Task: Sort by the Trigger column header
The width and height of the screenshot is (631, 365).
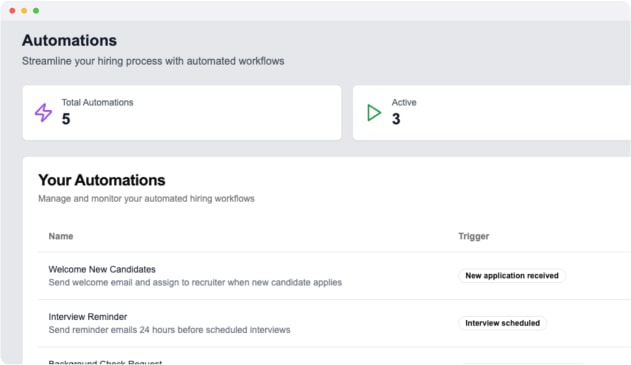Action: click(x=474, y=236)
